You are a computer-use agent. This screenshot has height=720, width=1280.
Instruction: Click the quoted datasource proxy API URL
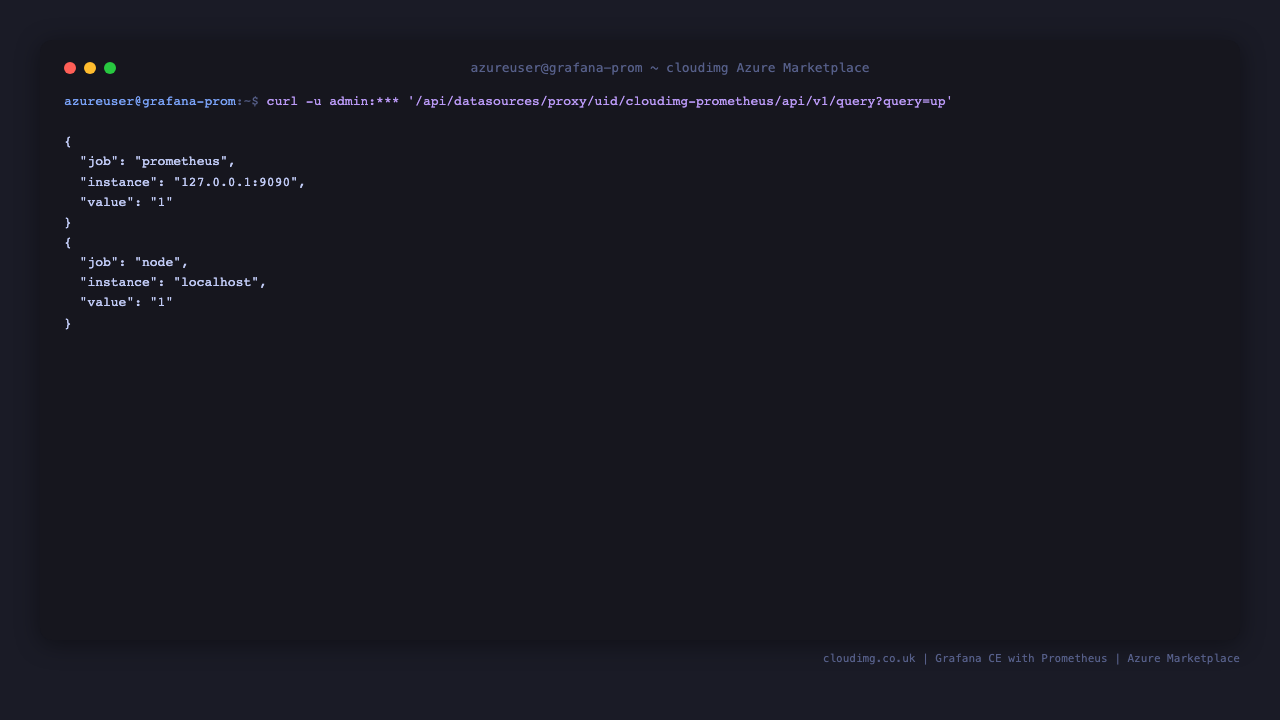(x=680, y=101)
